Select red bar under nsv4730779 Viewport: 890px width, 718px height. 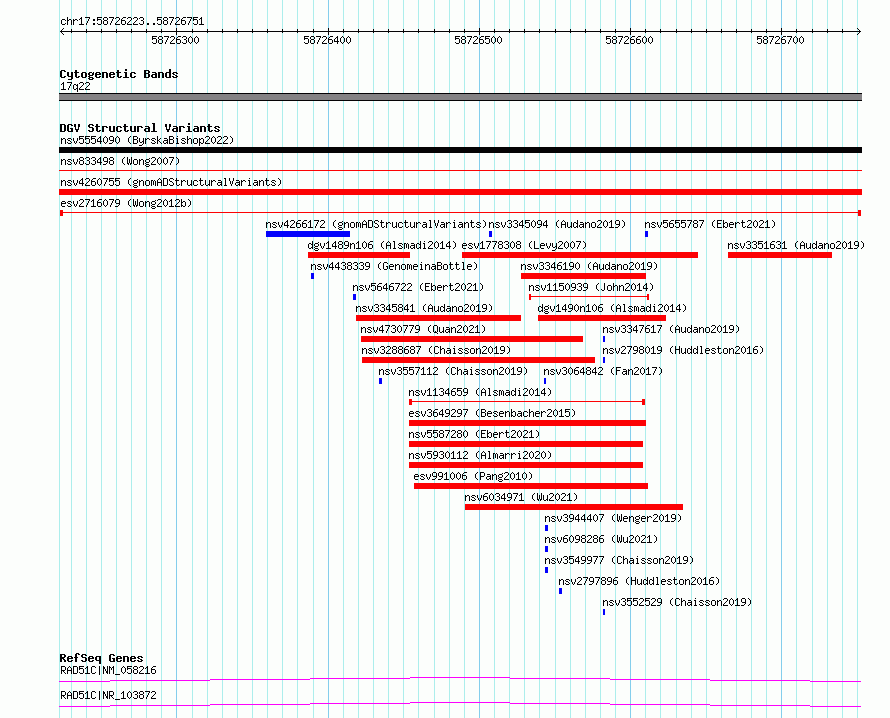472,339
